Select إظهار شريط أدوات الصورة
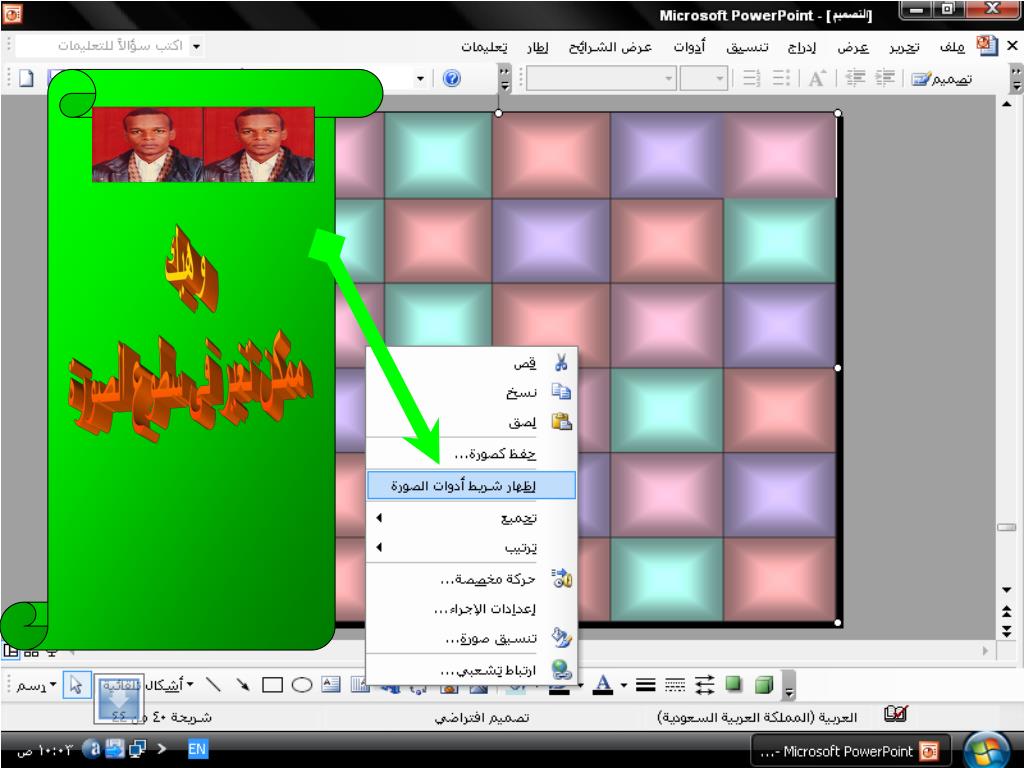The image size is (1024, 768). 471,486
